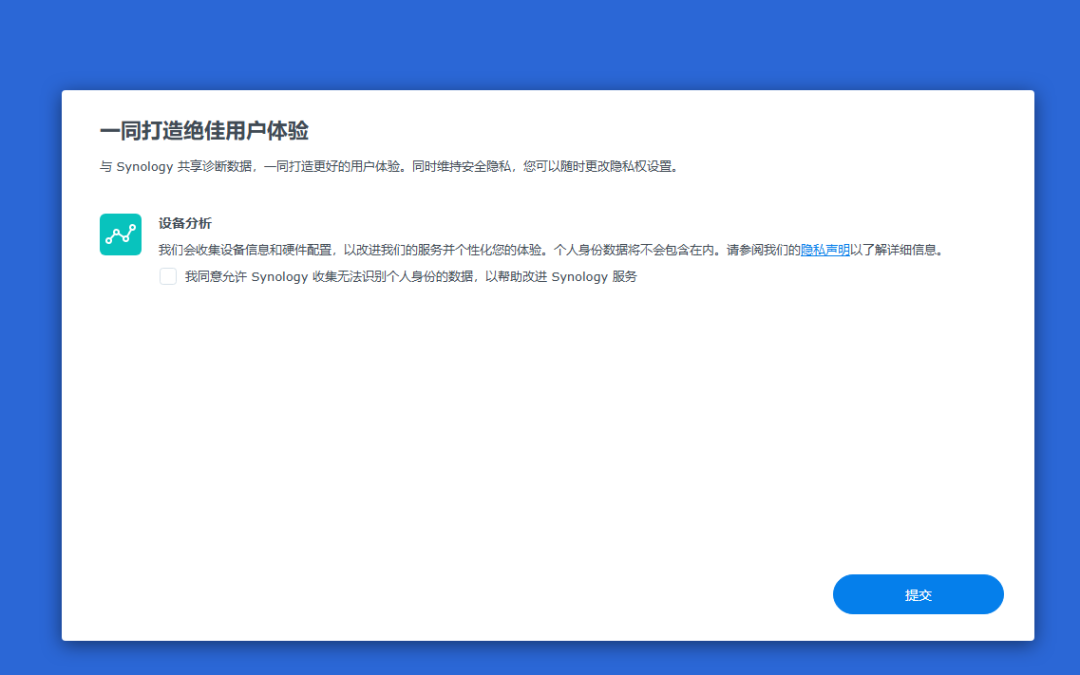The height and width of the screenshot is (675, 1080).
Task: Enable the Synology data collection consent checkbox
Action: (x=168, y=277)
